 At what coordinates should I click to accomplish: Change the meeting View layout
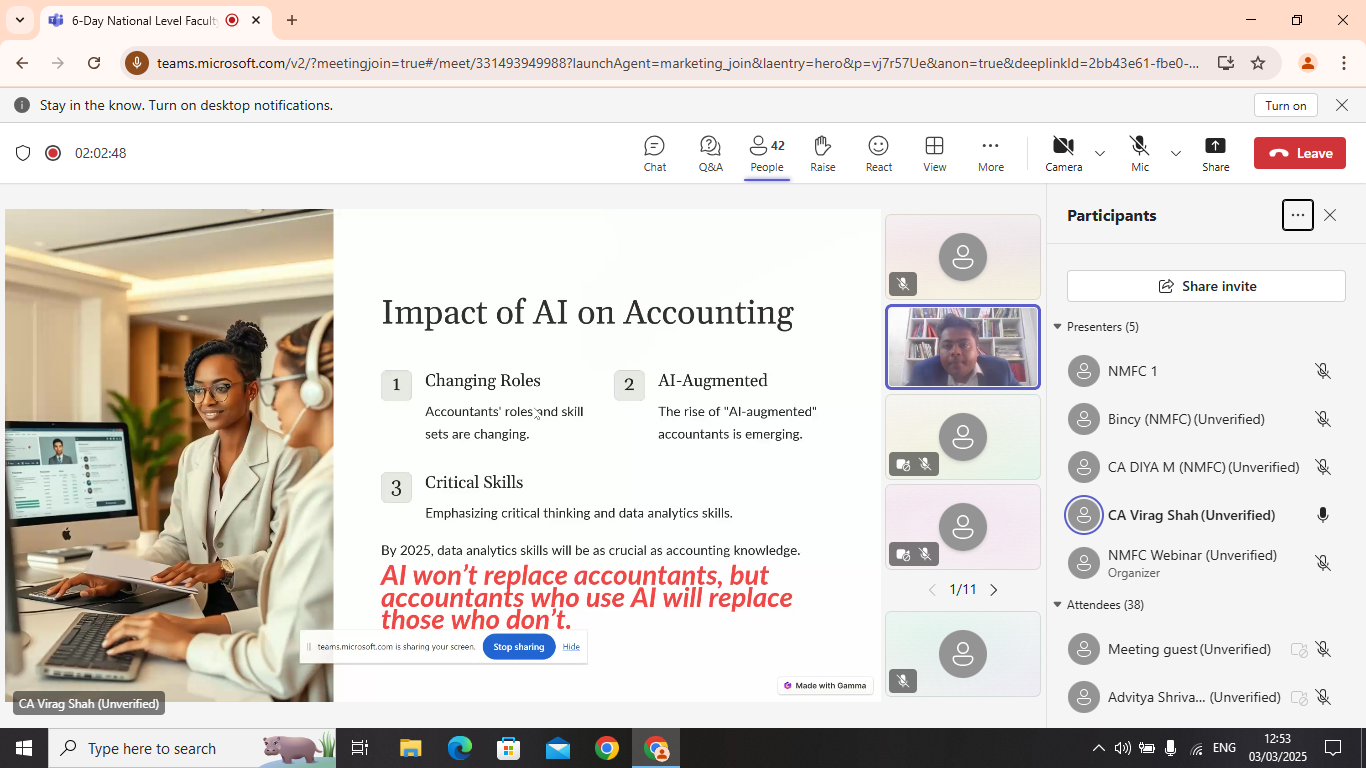934,154
